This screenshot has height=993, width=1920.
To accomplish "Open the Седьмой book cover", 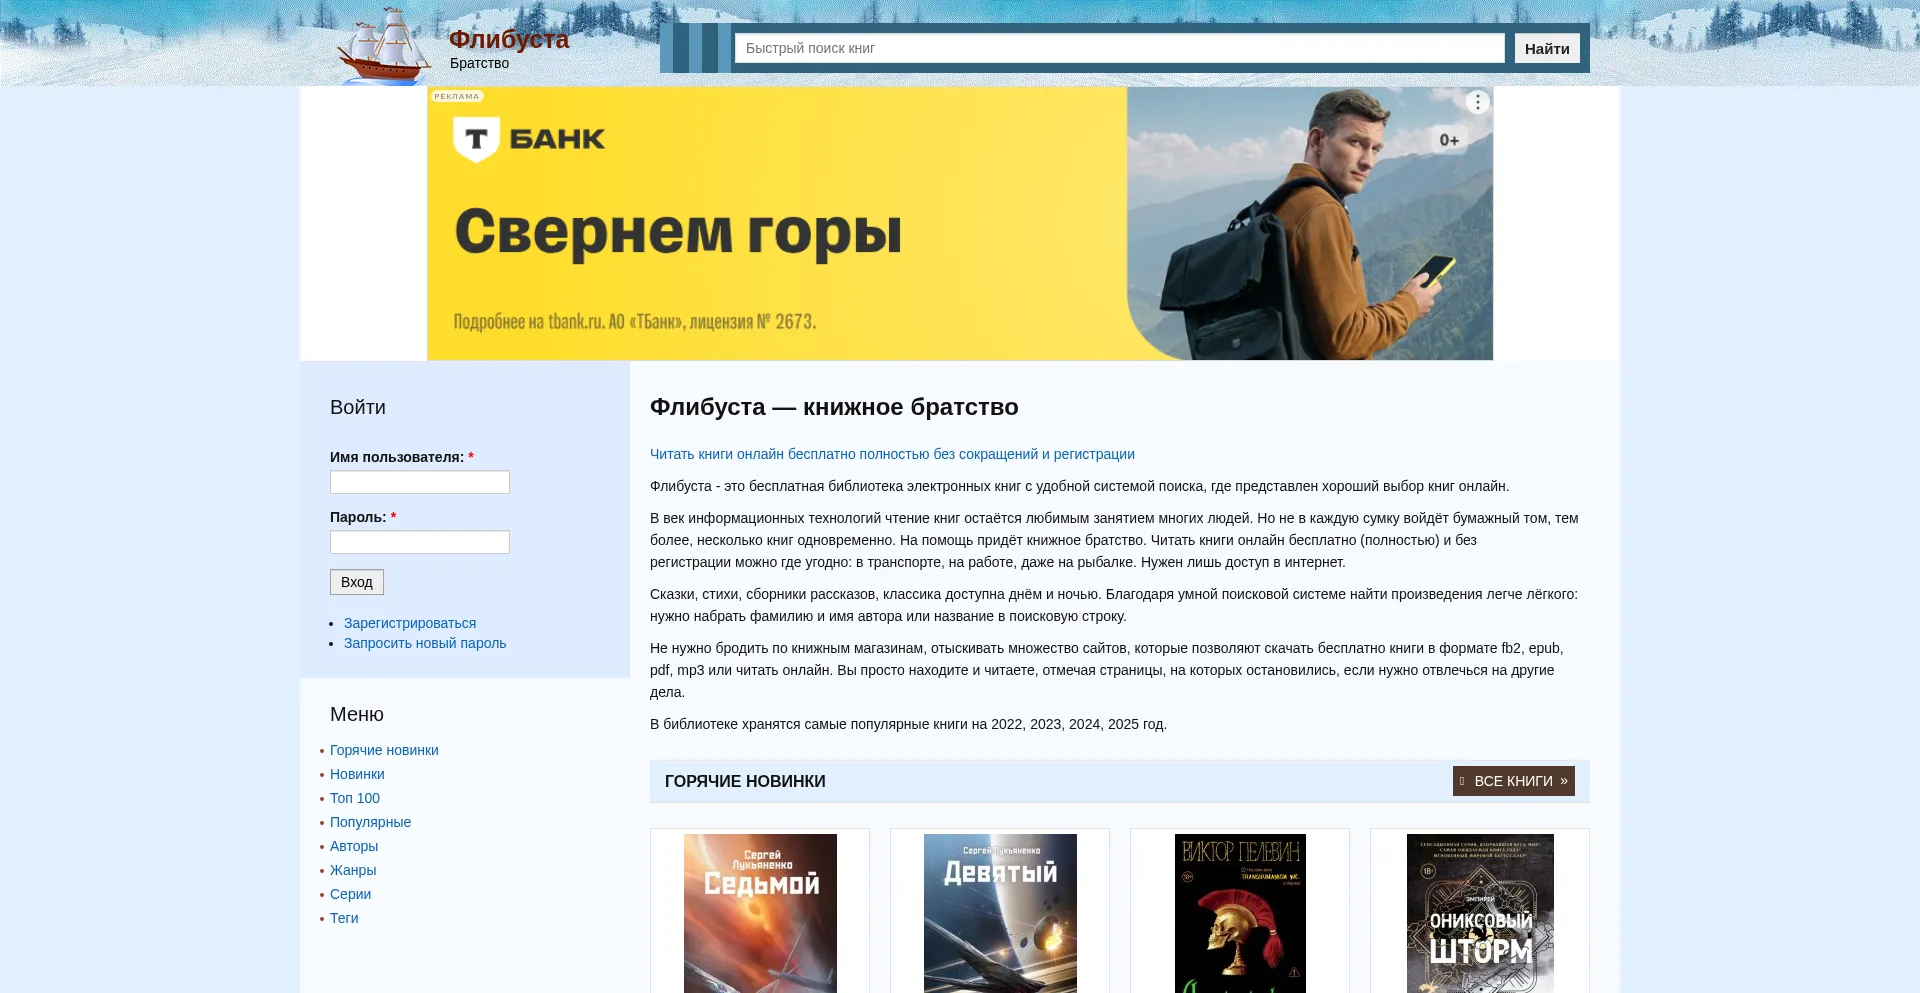I will pyautogui.click(x=760, y=912).
